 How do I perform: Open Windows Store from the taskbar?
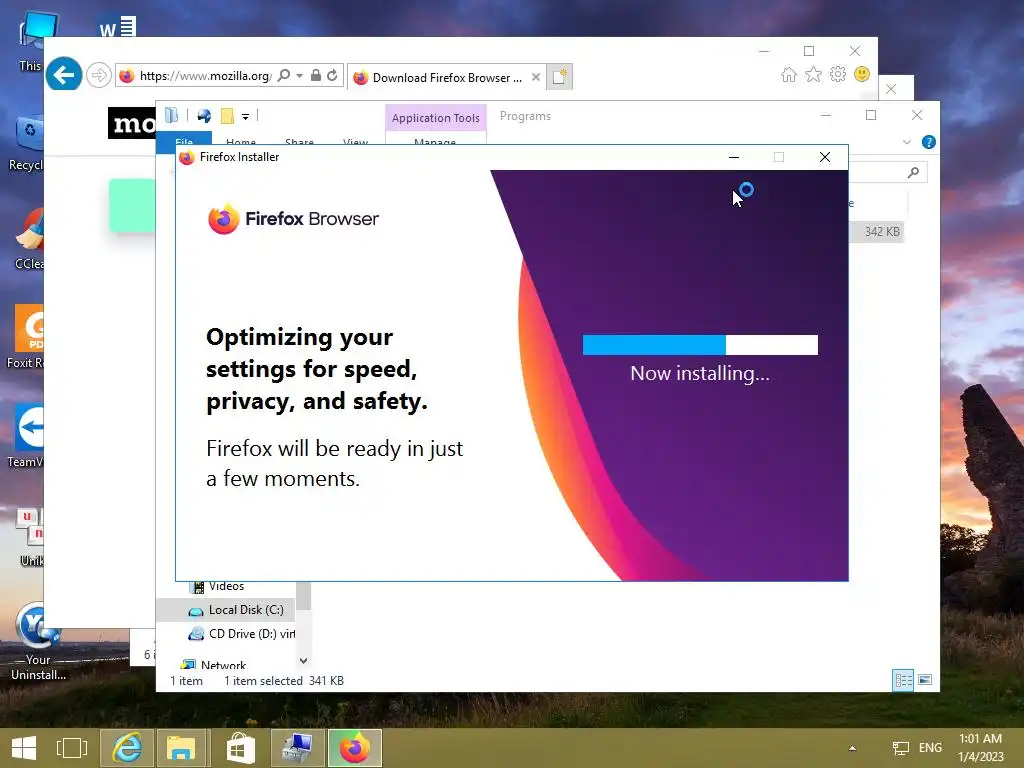point(240,748)
